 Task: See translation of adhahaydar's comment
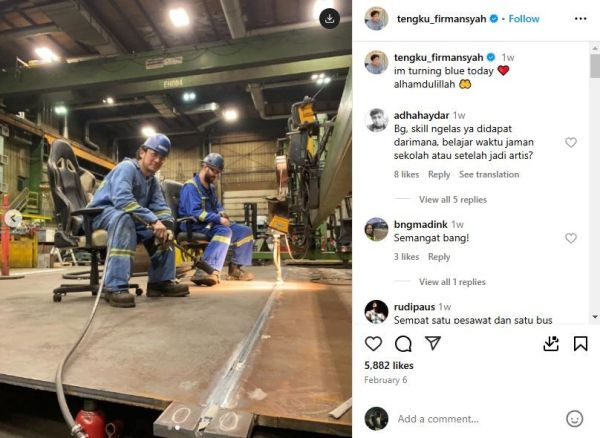point(489,174)
